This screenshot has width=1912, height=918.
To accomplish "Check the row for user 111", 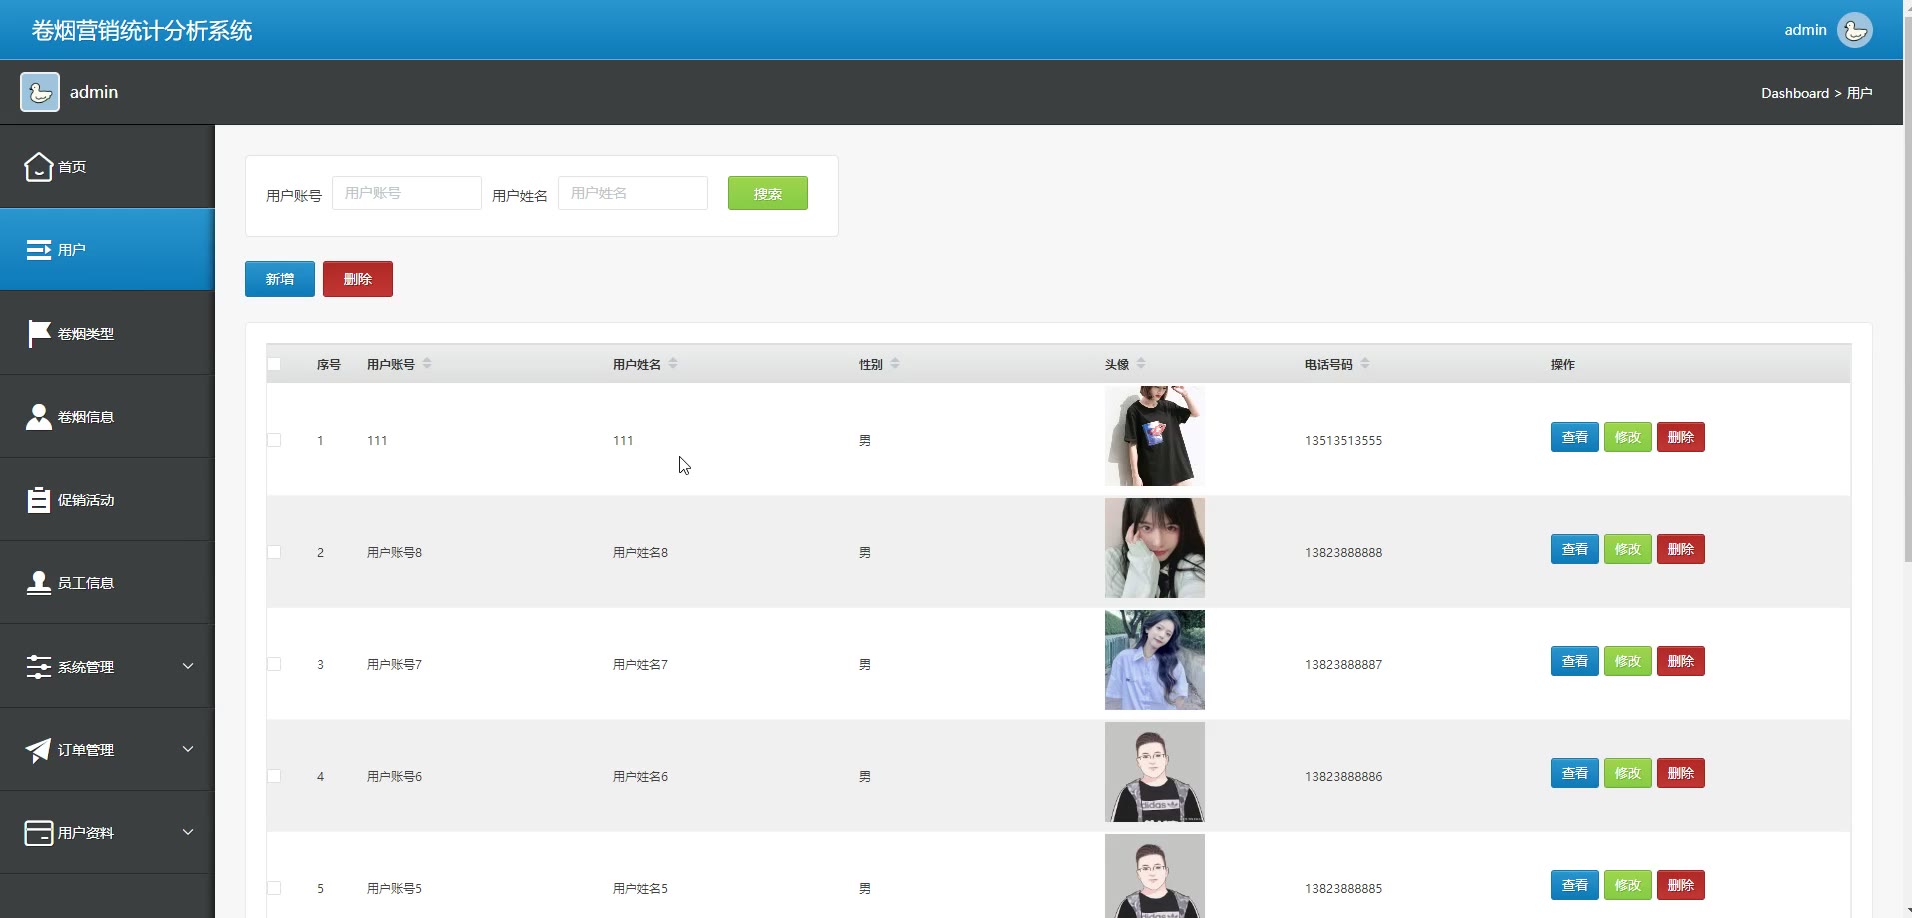I will [x=274, y=440].
